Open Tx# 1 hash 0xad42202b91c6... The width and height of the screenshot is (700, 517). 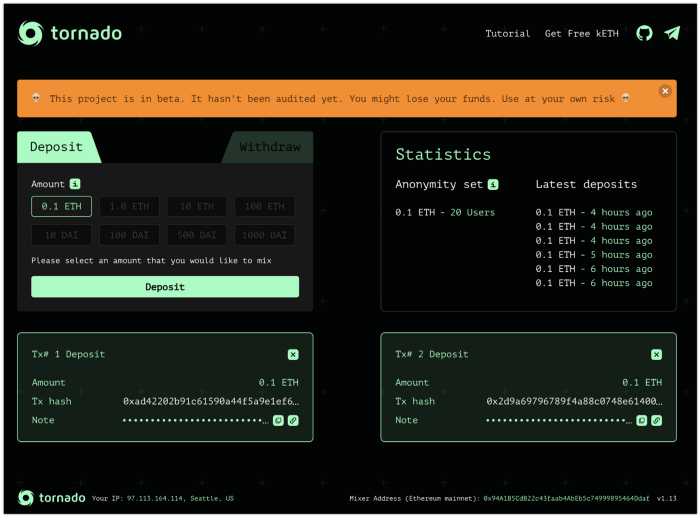[x=211, y=401]
